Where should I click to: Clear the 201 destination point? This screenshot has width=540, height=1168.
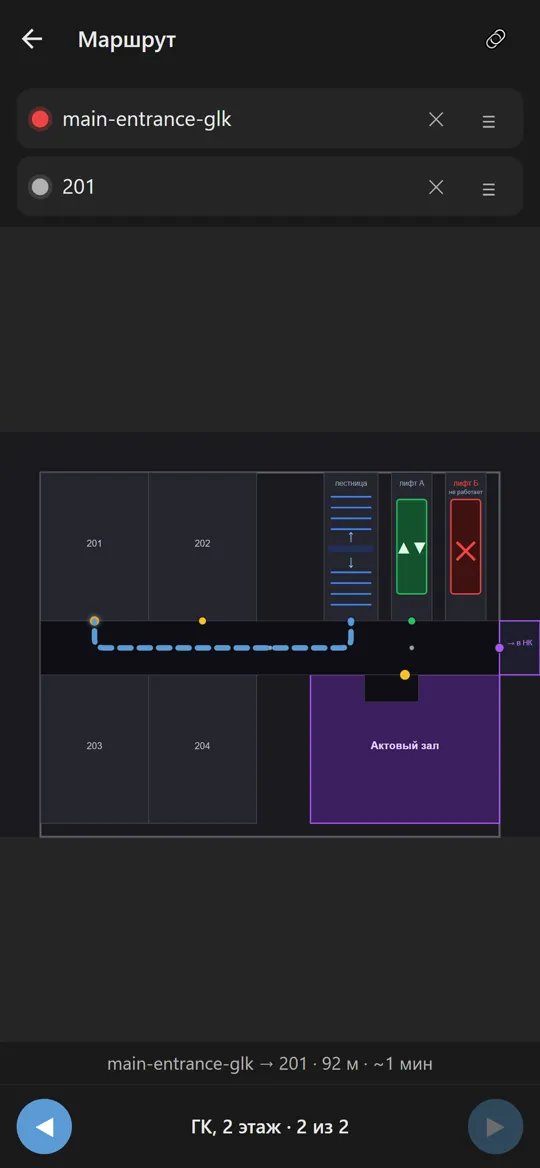pyautogui.click(x=436, y=187)
